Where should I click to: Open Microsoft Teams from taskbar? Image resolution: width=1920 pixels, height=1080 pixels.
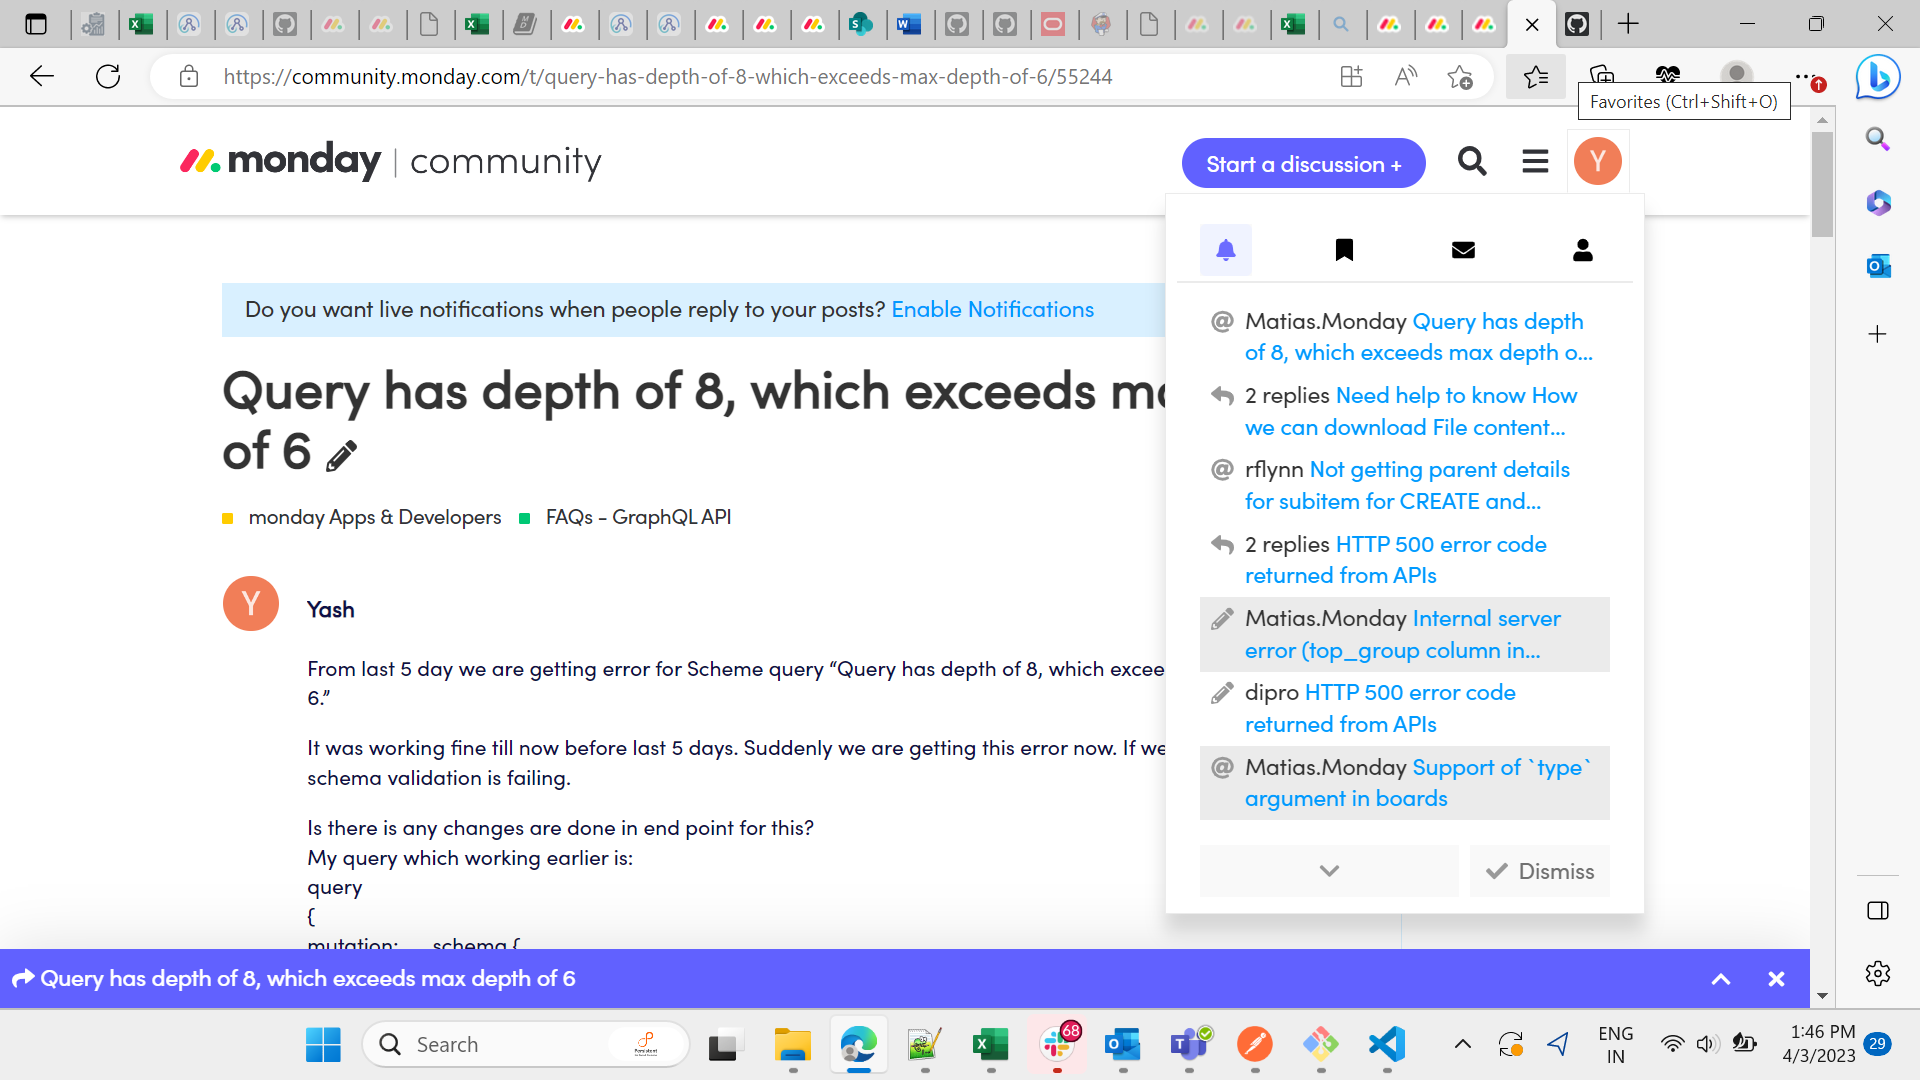tap(1189, 1045)
